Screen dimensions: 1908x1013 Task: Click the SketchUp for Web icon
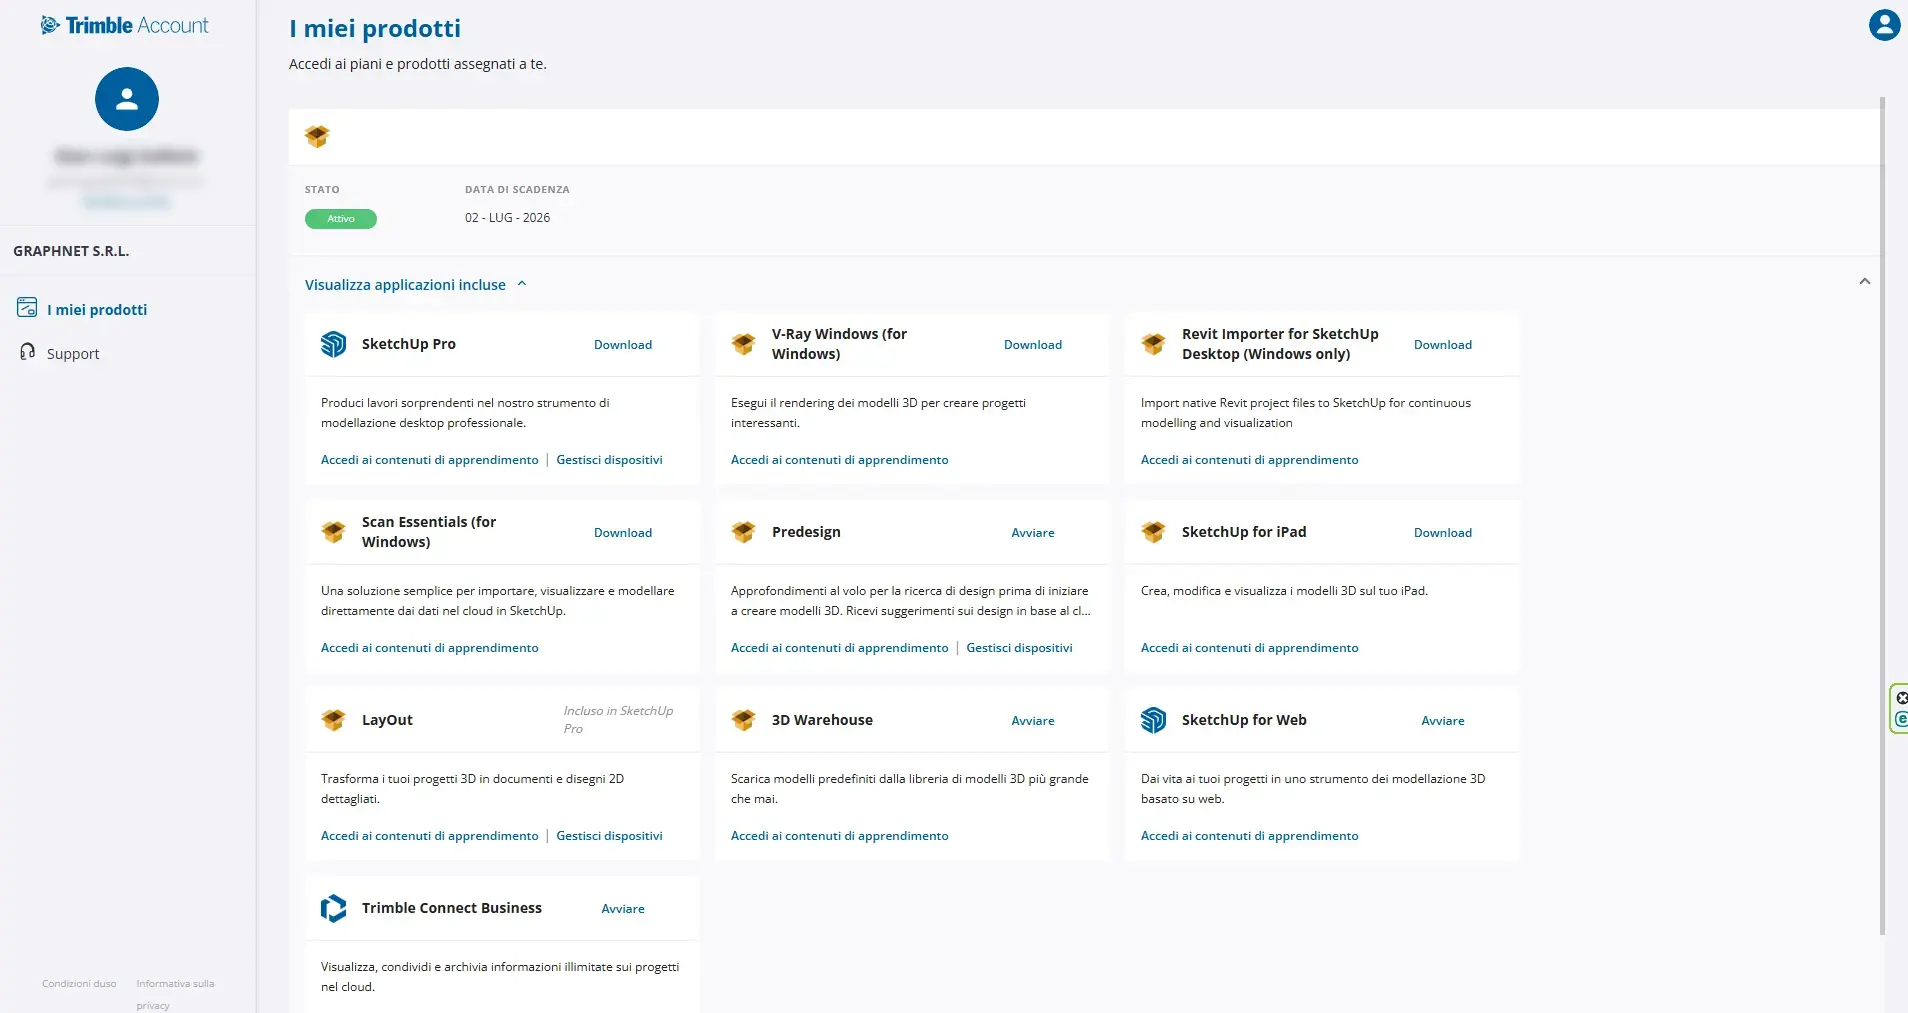(1153, 720)
